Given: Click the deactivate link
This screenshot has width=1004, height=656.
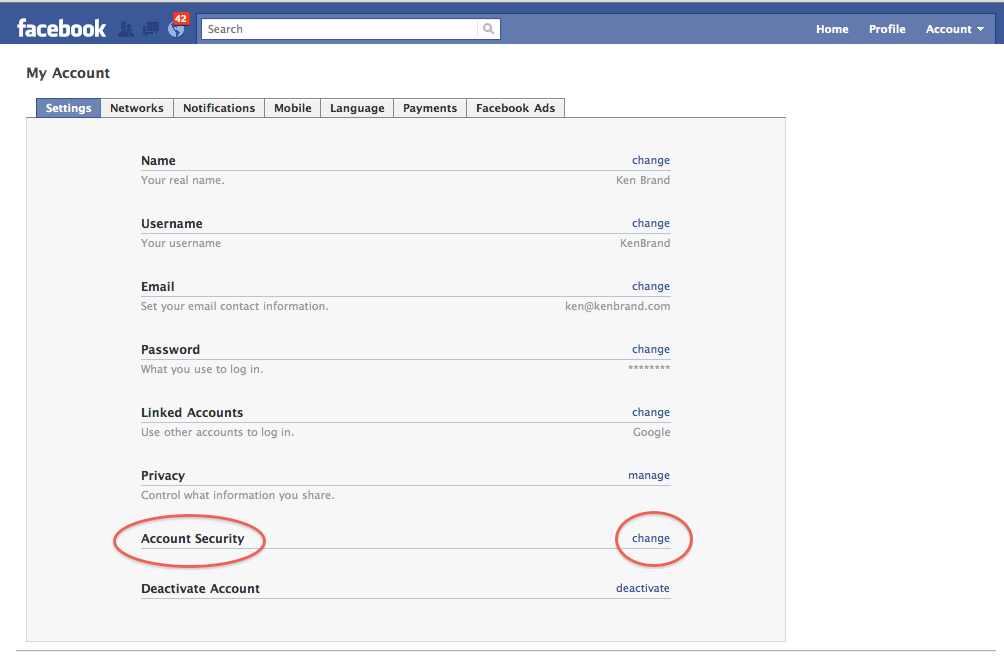Looking at the screenshot, I should pos(643,588).
